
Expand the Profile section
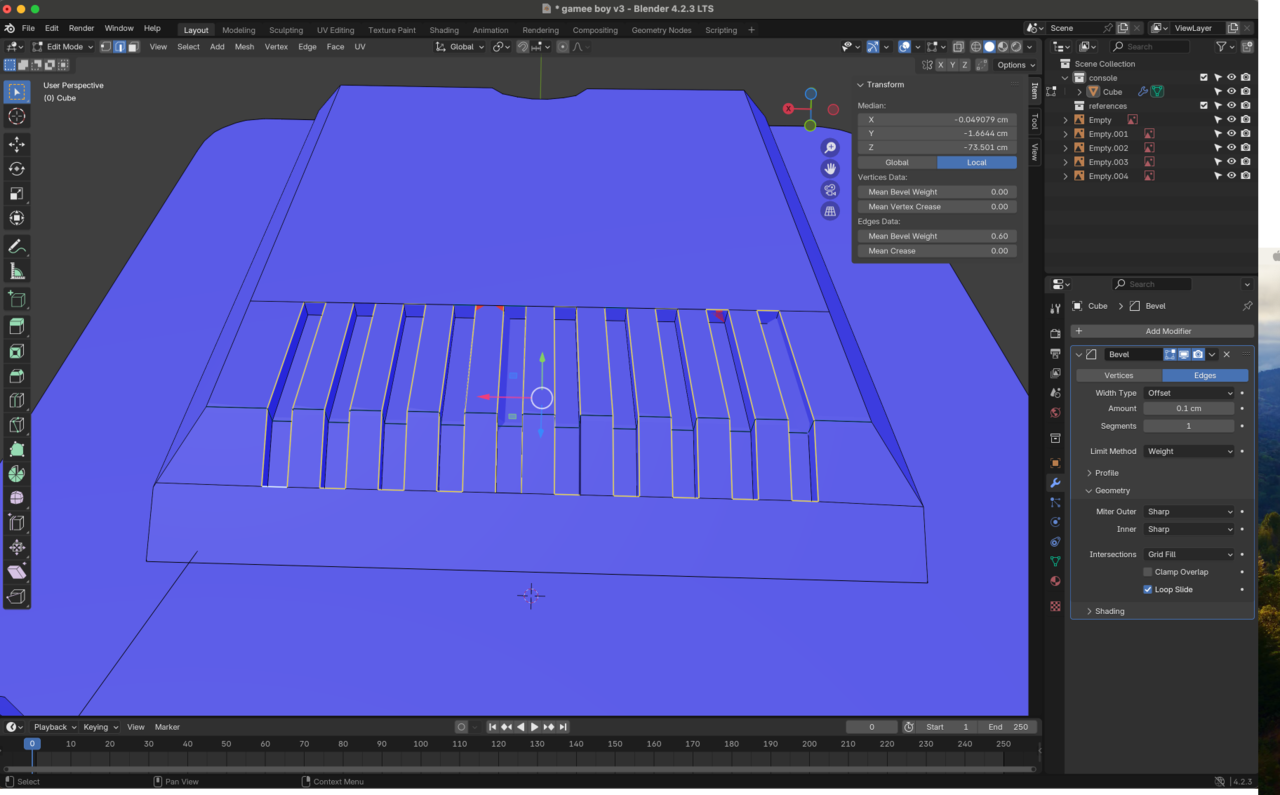1106,473
